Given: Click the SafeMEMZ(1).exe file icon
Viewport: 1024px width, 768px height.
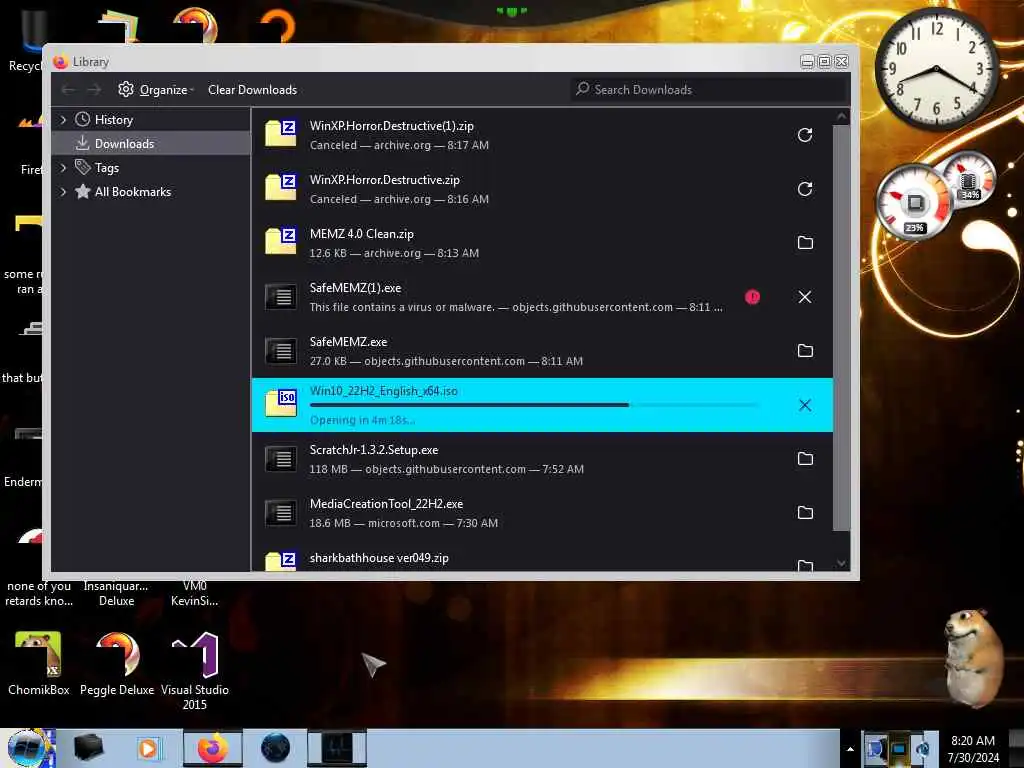Looking at the screenshot, I should click(281, 296).
